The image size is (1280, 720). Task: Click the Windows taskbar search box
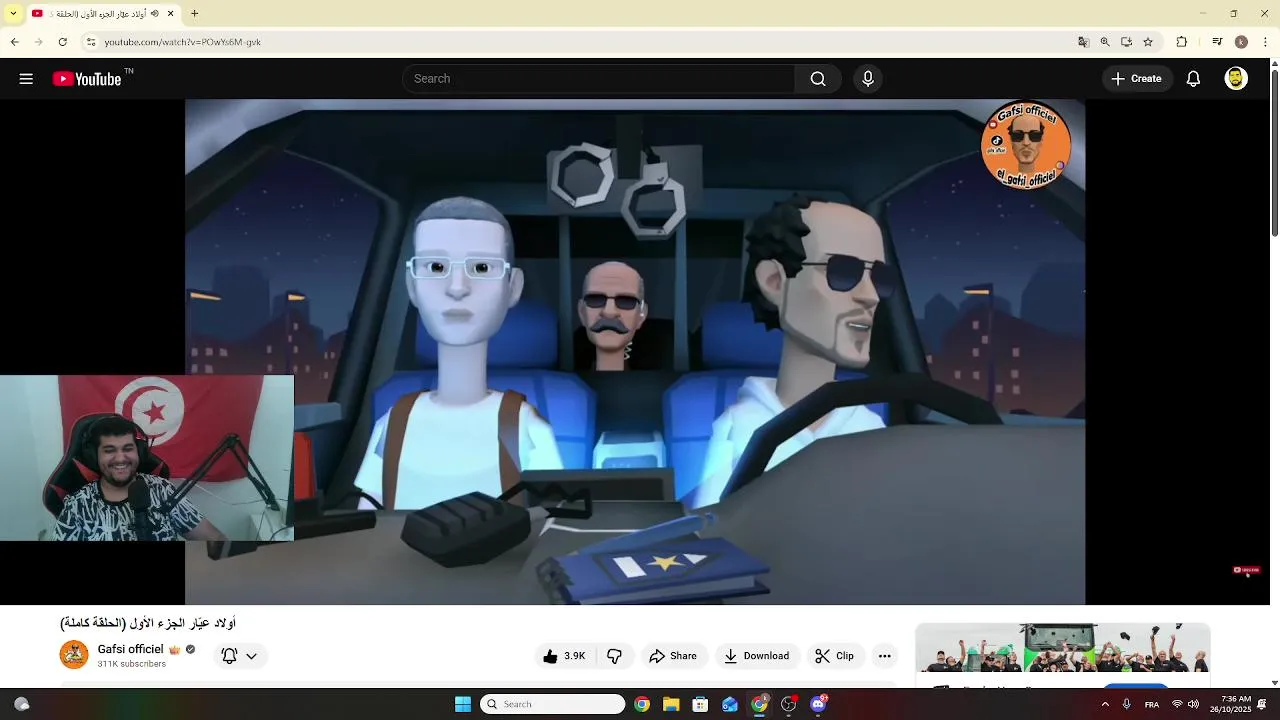[553, 704]
